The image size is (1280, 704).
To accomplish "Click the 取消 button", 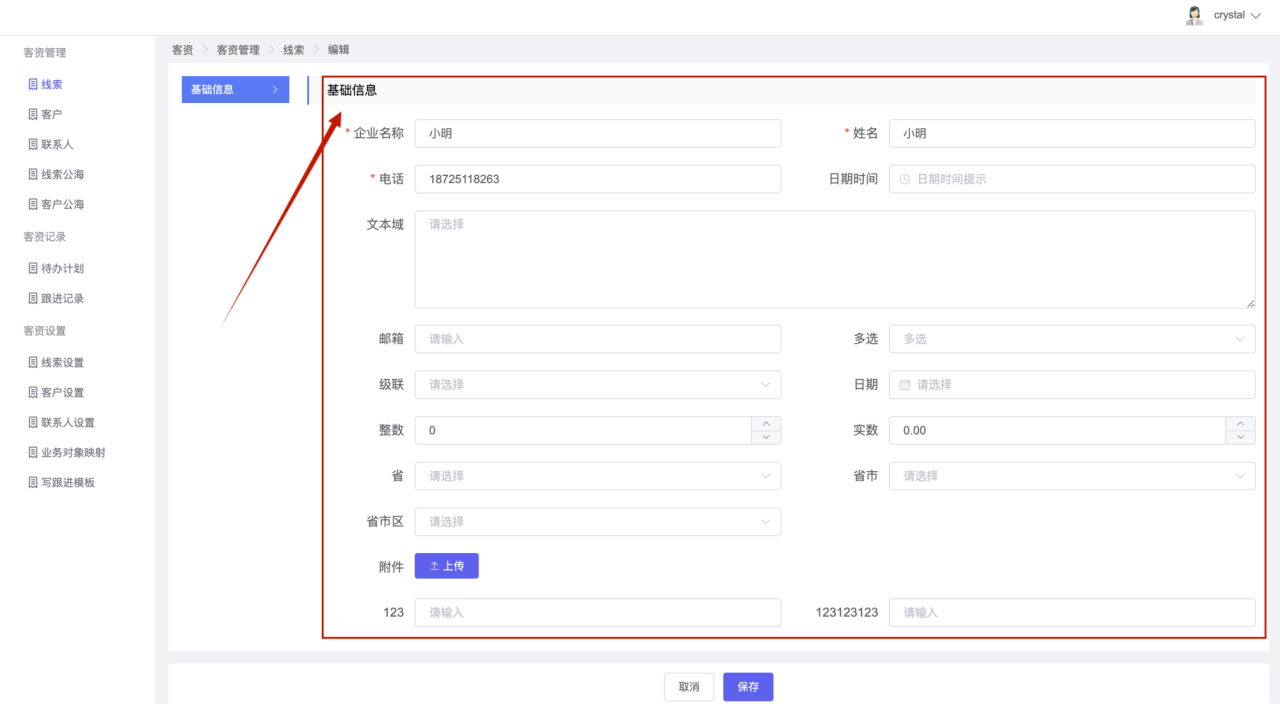I will click(688, 687).
